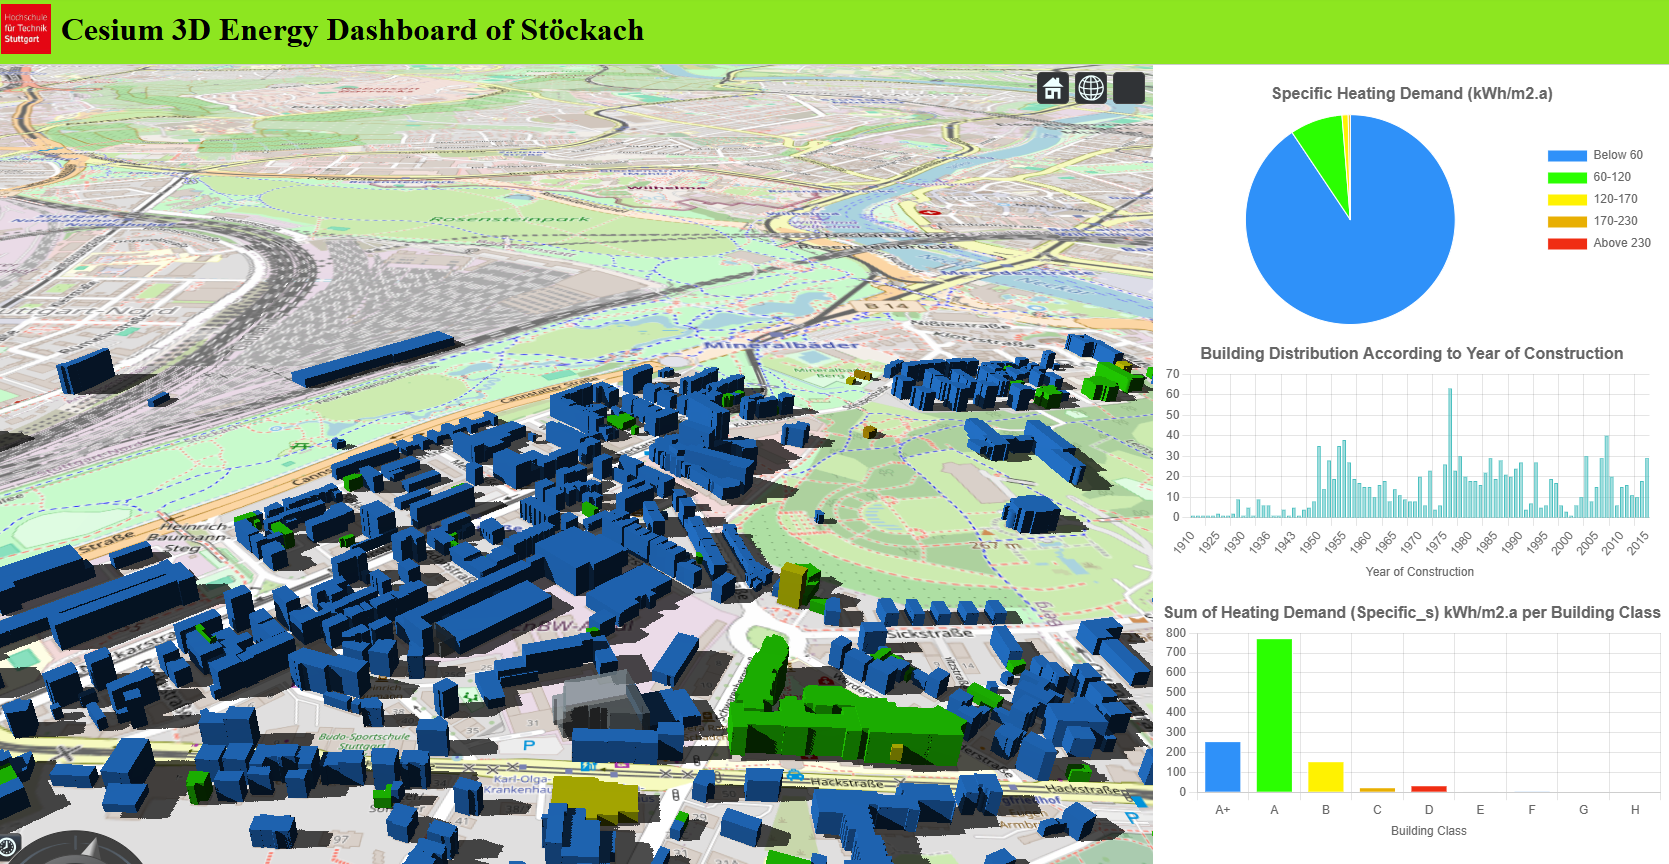Click the red 'Above 230' legend swatch

[x=1567, y=244]
